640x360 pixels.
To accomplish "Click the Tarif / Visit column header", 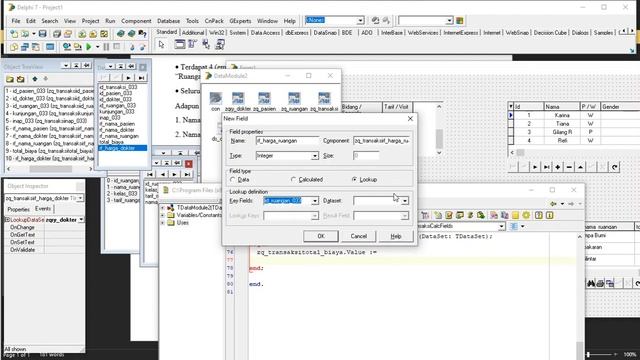I will click(396, 107).
